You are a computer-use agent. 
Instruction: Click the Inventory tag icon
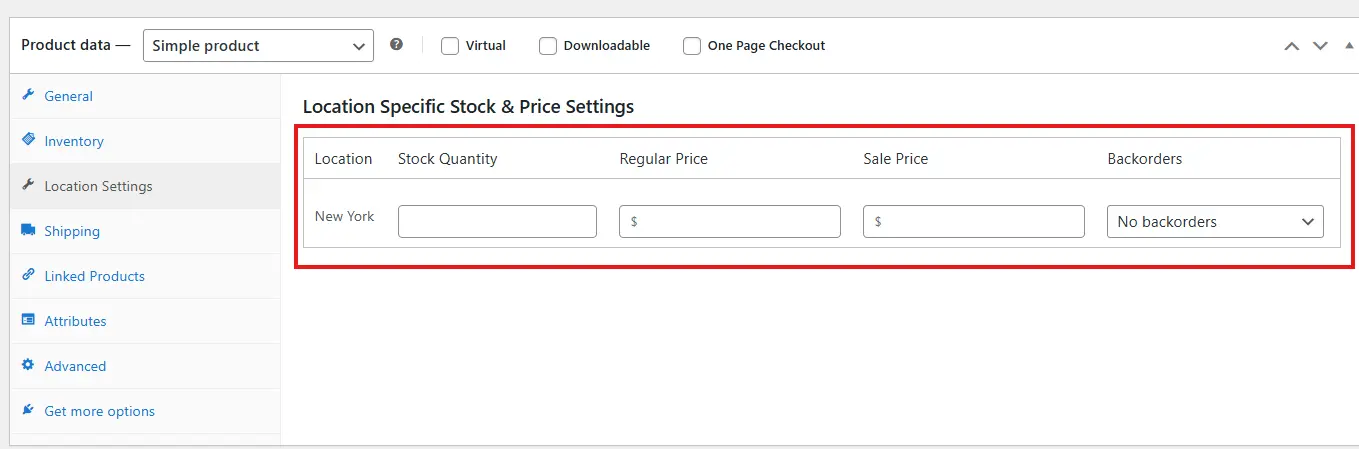coord(28,141)
